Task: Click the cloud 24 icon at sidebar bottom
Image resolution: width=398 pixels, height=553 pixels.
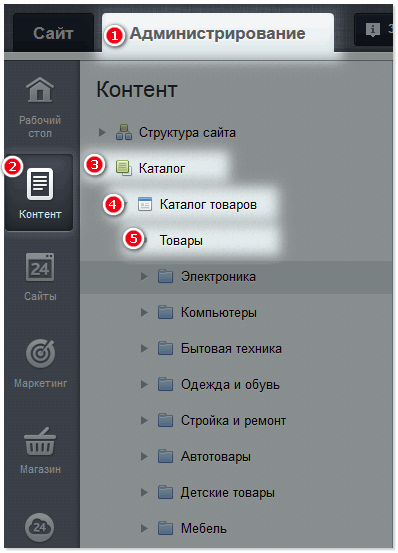Action: pyautogui.click(x=39, y=527)
